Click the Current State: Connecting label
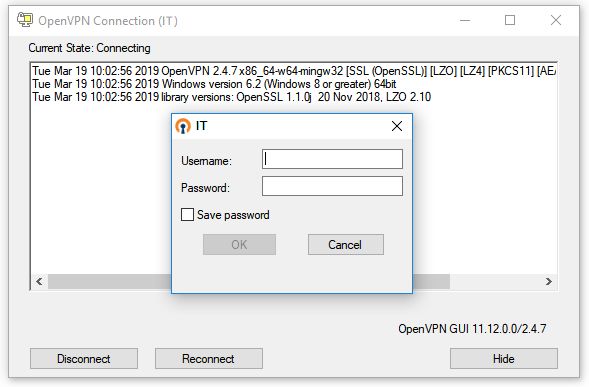Image resolution: width=589 pixels, height=387 pixels. pos(89,48)
